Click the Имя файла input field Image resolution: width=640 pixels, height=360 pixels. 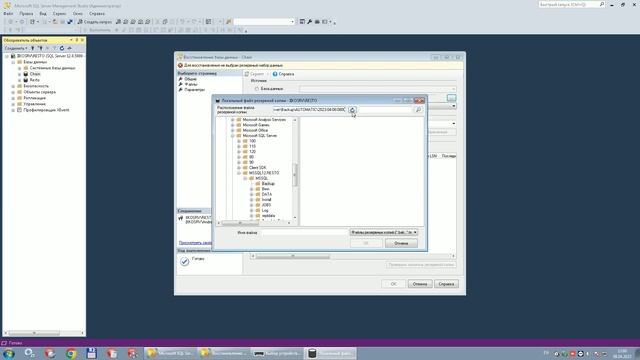pos(304,232)
